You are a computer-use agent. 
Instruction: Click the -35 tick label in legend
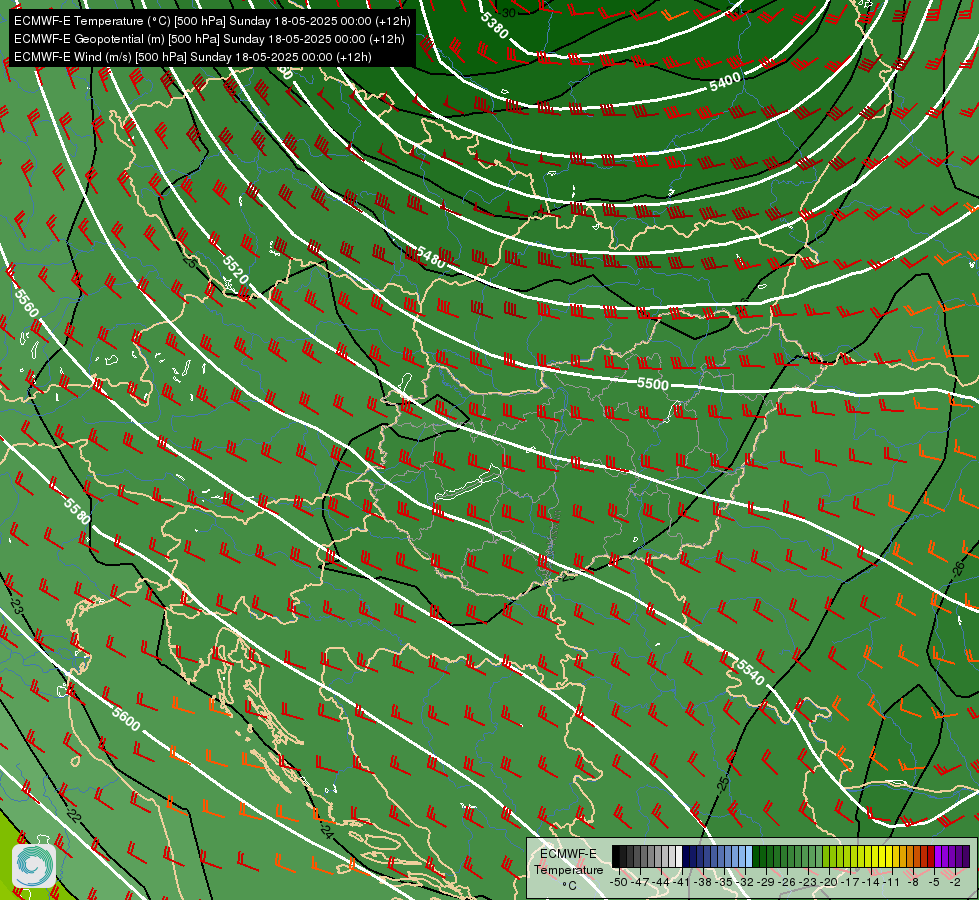coord(724,882)
